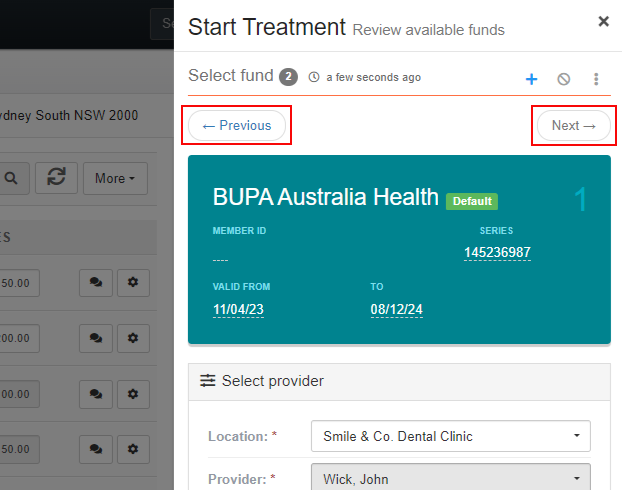Edit series number 145236987
This screenshot has width=622, height=490.
497,252
